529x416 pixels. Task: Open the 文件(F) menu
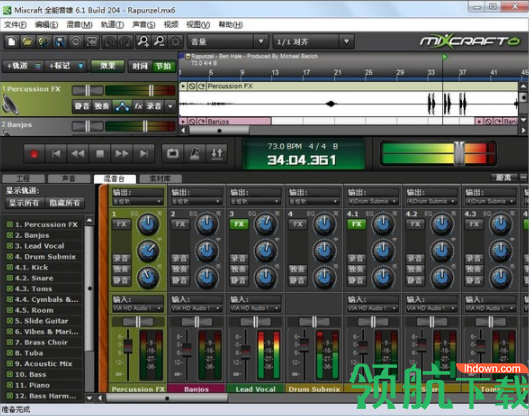[15, 25]
